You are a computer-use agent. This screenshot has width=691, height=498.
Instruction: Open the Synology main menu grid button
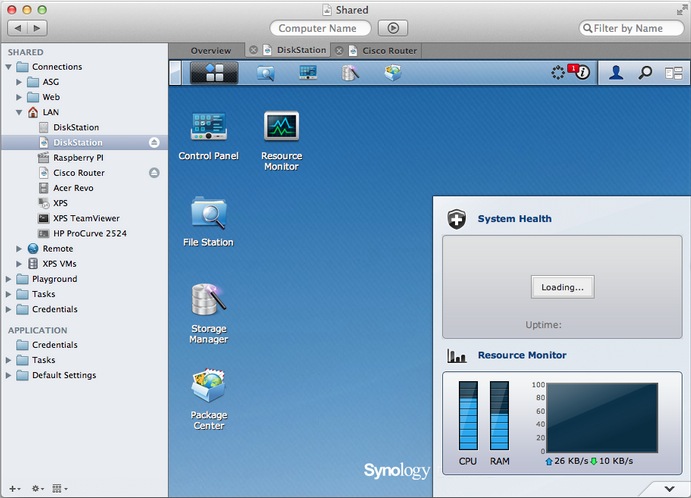tap(213, 73)
